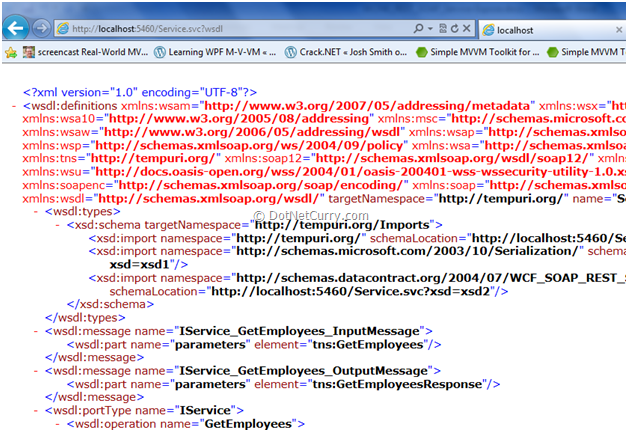
Task: Click the "IService" portType name value
Action: (x=205, y=410)
